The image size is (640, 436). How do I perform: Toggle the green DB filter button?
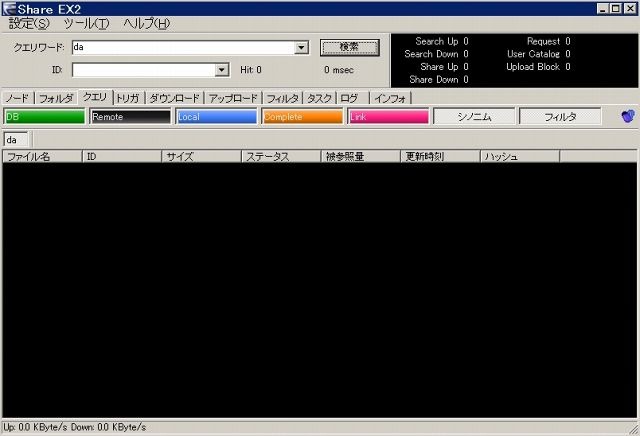(x=44, y=117)
